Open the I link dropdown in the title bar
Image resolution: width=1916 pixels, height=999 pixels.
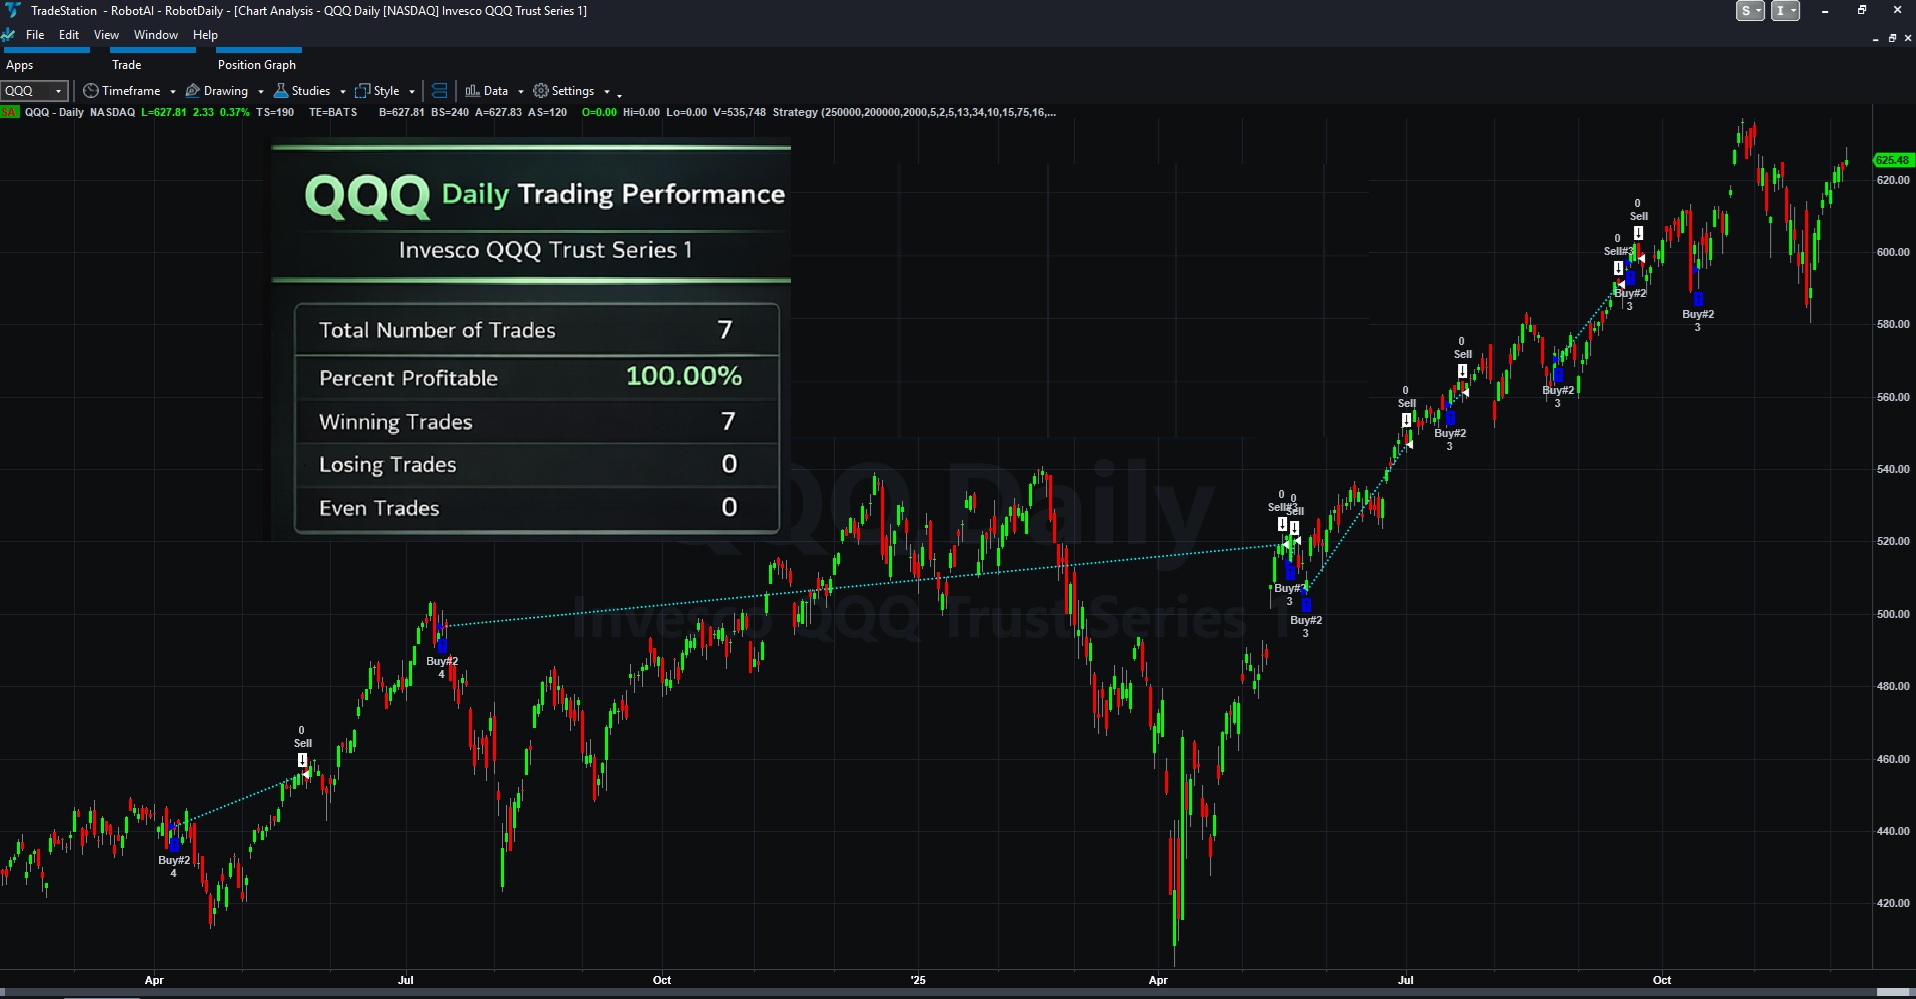coord(1786,11)
